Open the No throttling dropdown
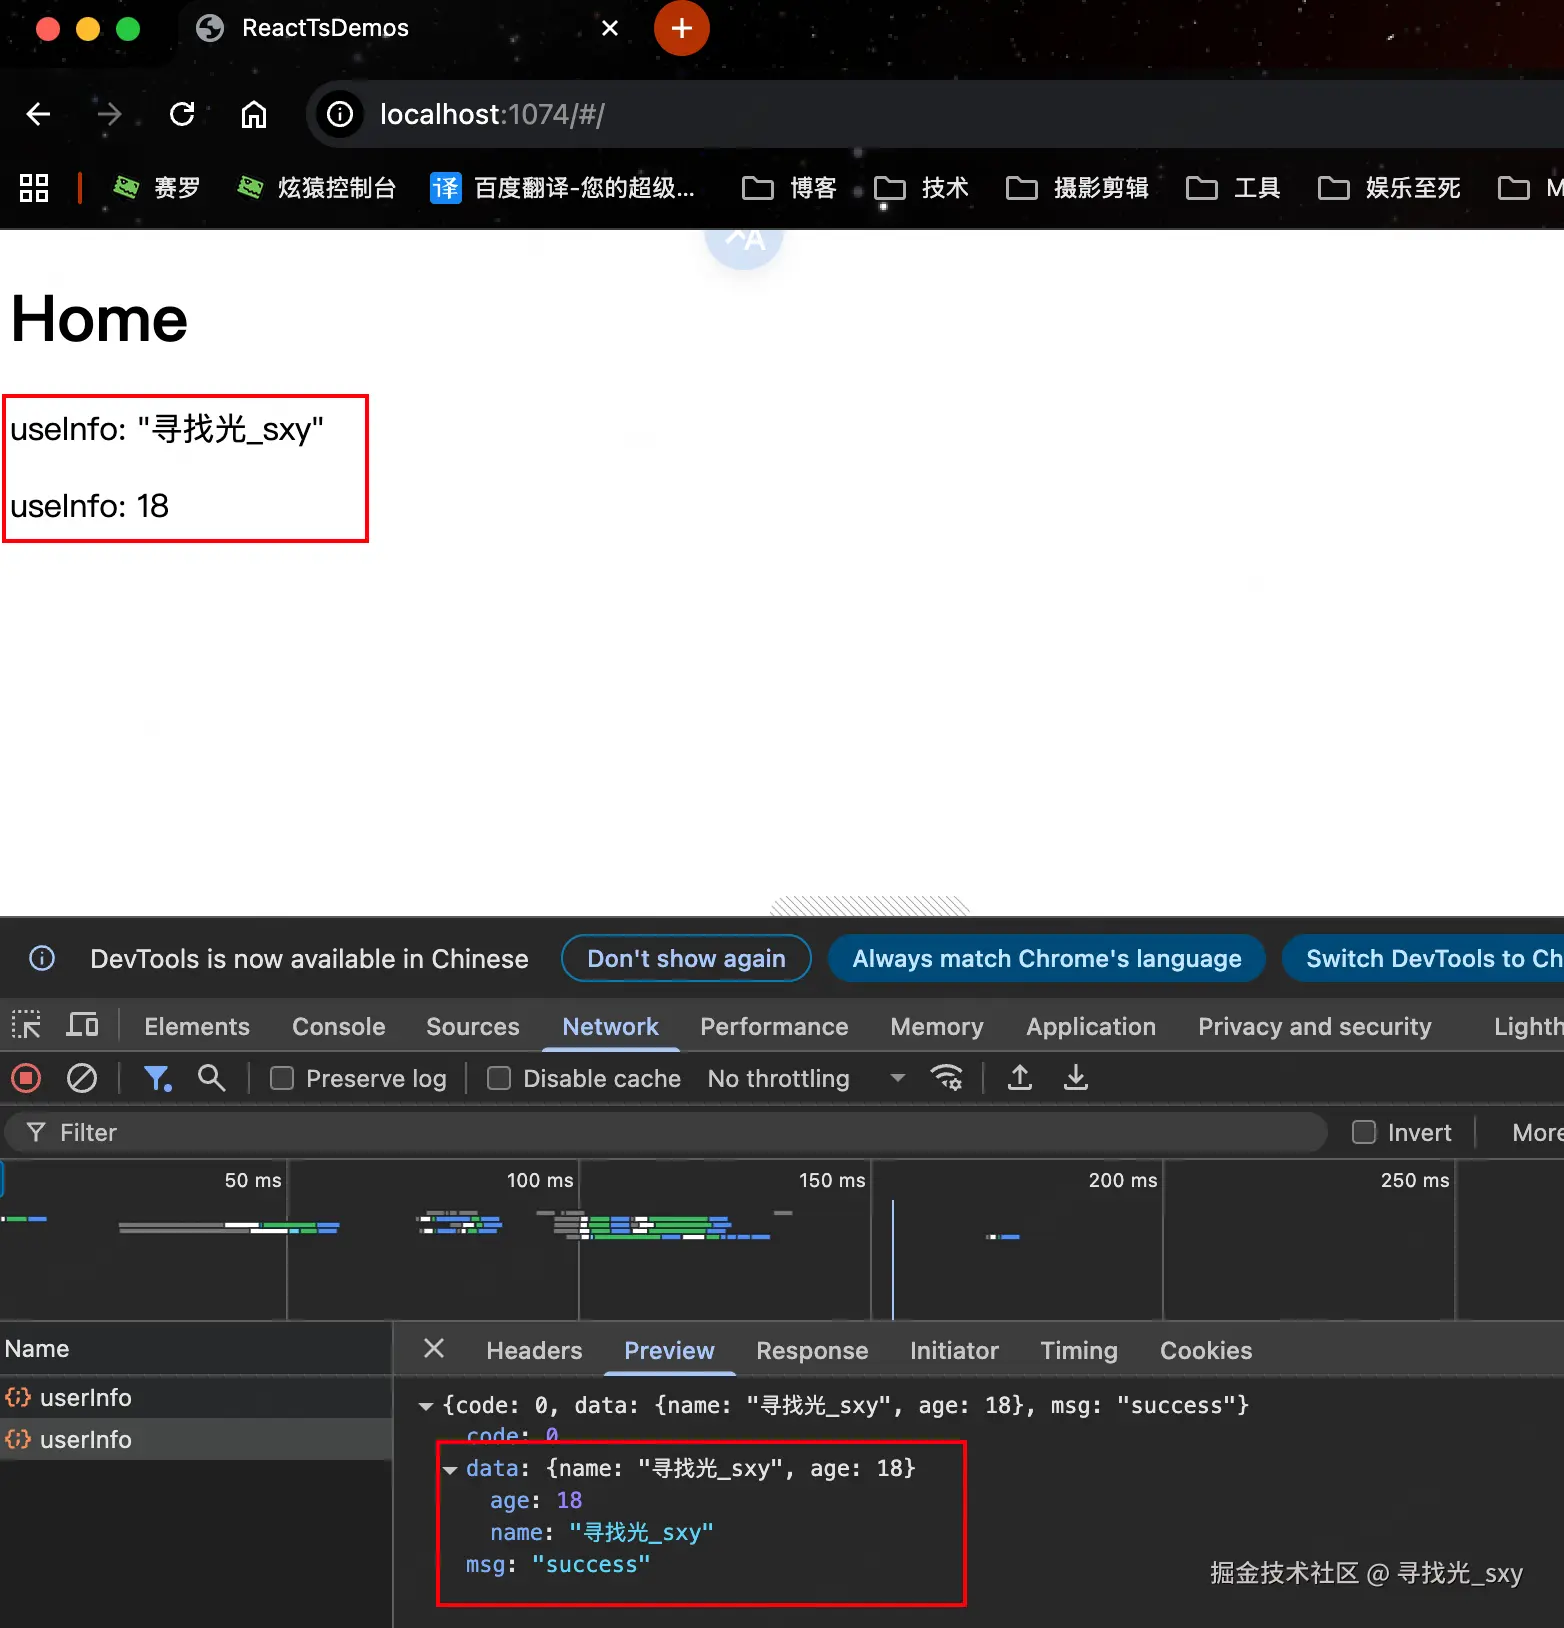 coord(806,1078)
